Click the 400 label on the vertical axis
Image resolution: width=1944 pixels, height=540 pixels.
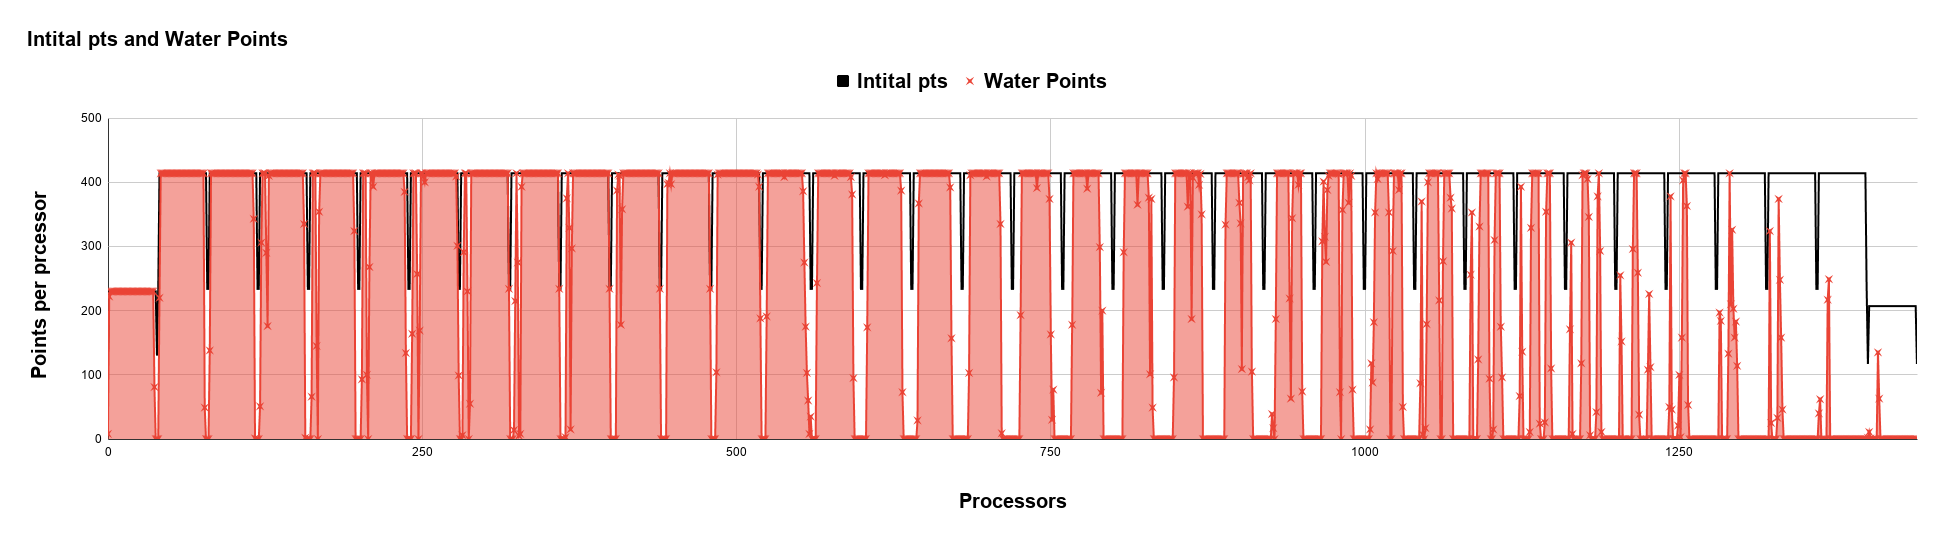point(91,182)
